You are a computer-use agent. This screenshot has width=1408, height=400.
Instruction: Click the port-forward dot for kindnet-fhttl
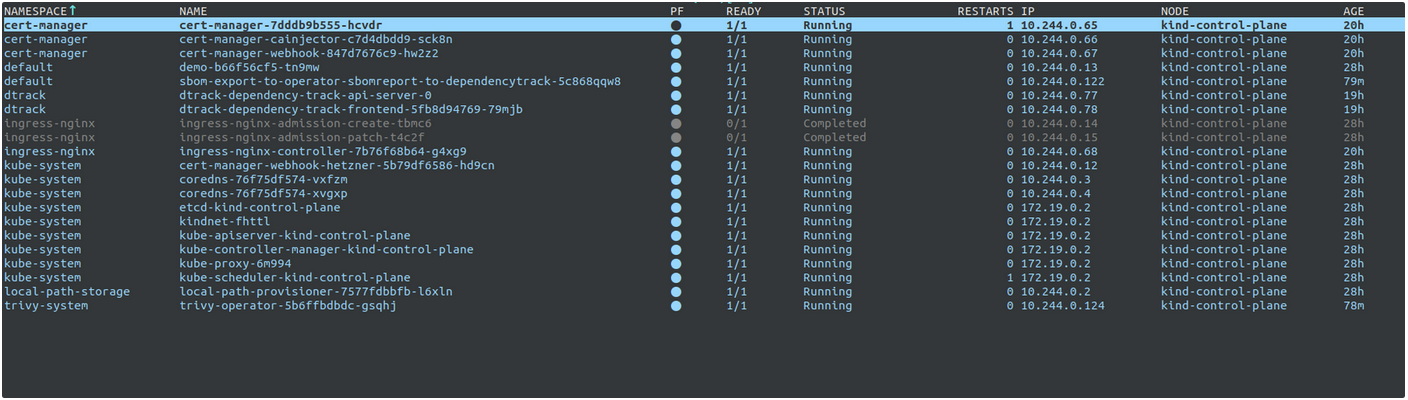(x=676, y=221)
